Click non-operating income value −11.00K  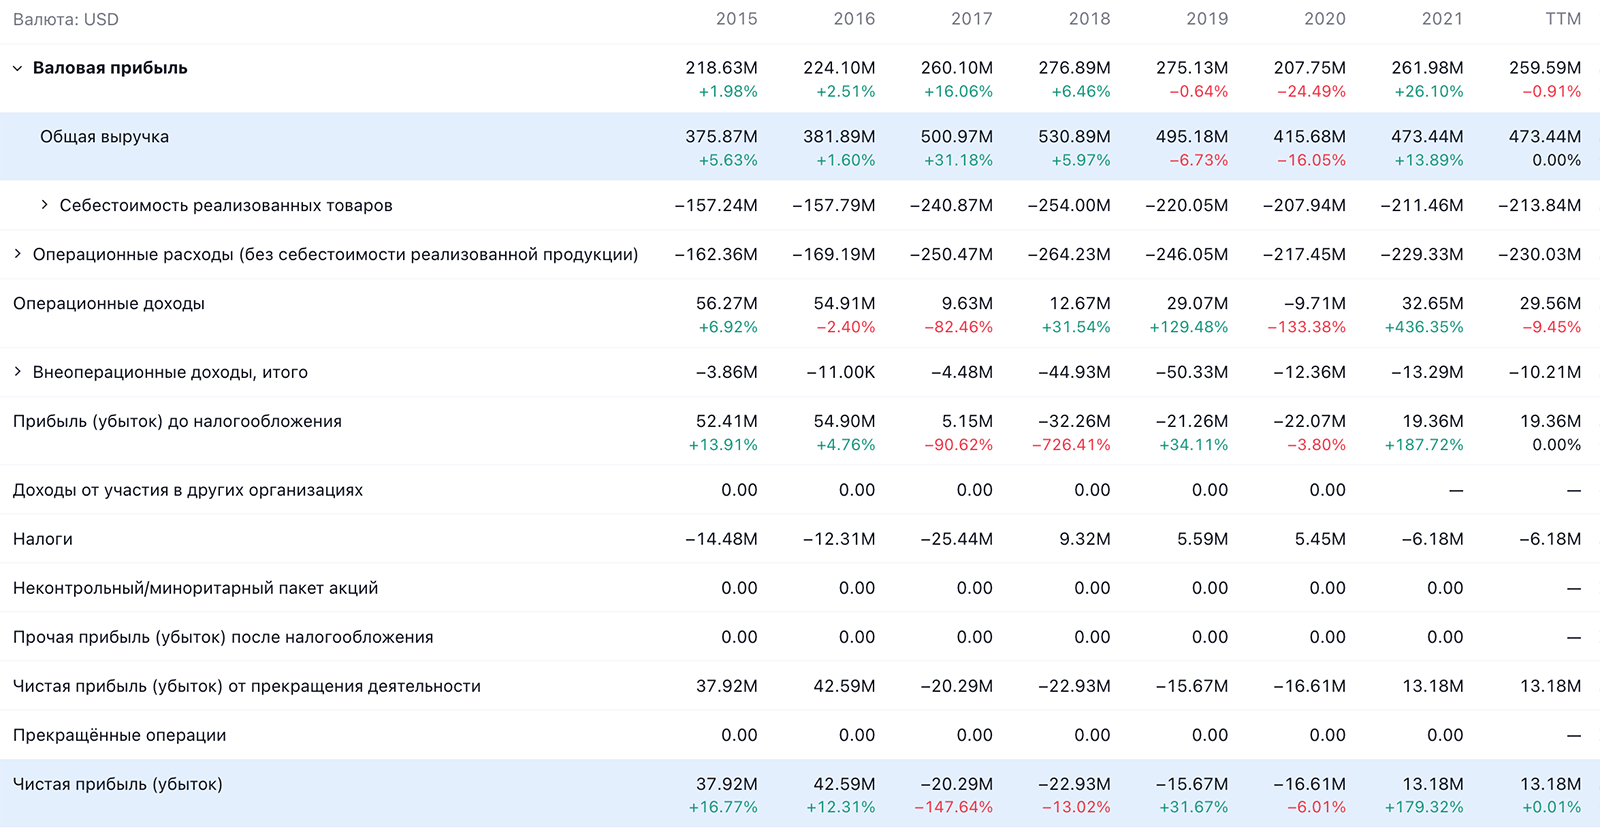coord(841,372)
